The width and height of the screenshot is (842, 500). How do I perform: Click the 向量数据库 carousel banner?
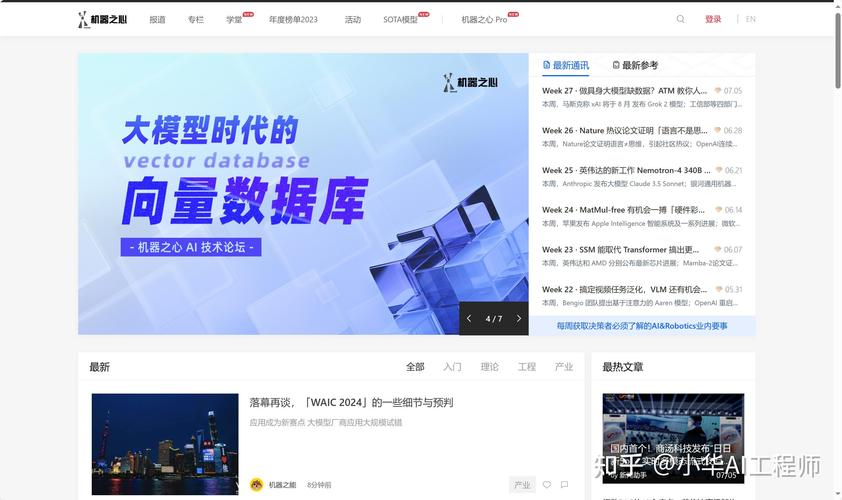coord(303,193)
